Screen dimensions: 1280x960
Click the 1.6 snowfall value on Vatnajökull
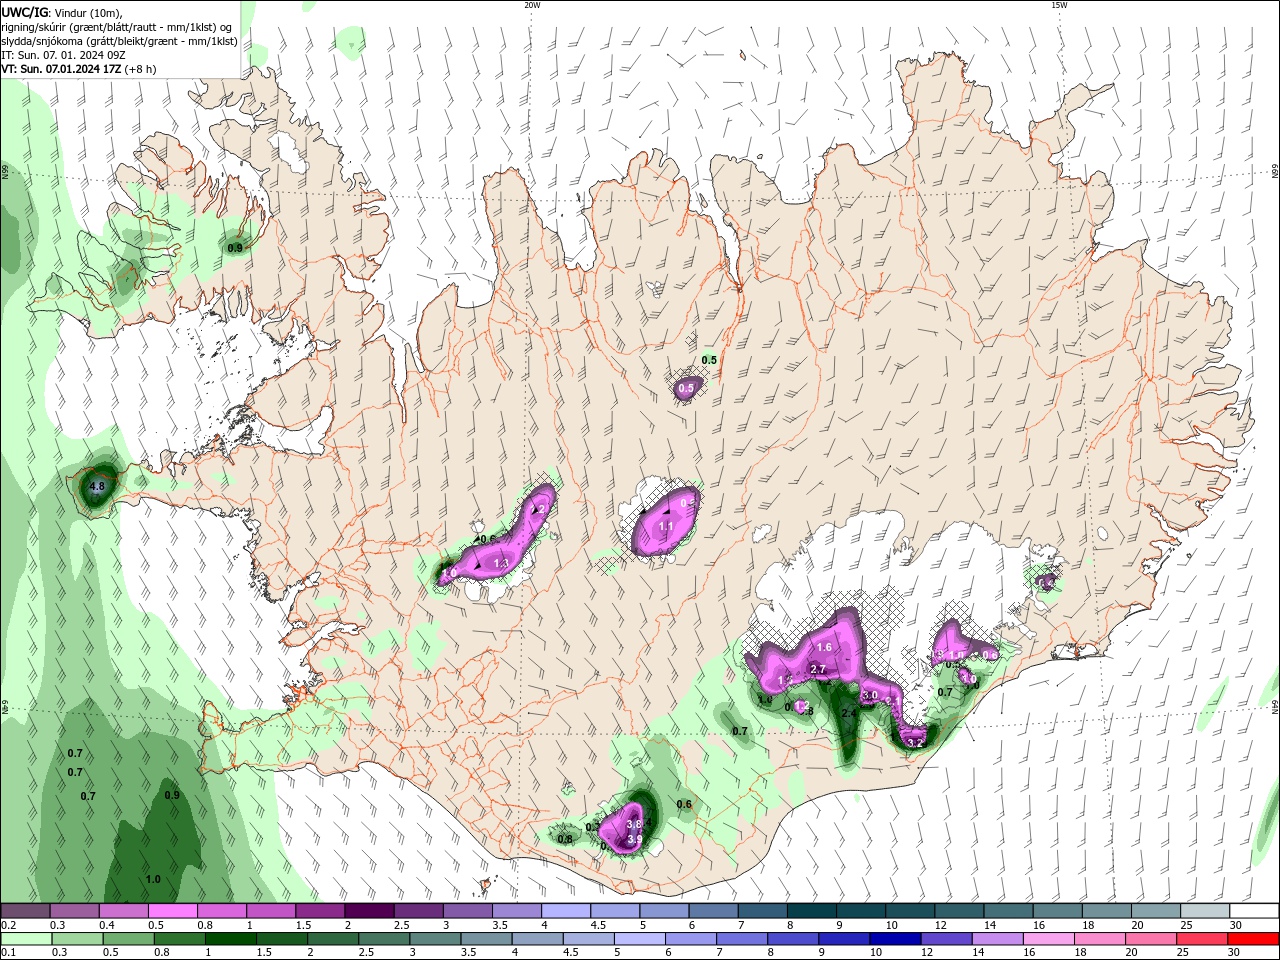click(x=825, y=648)
